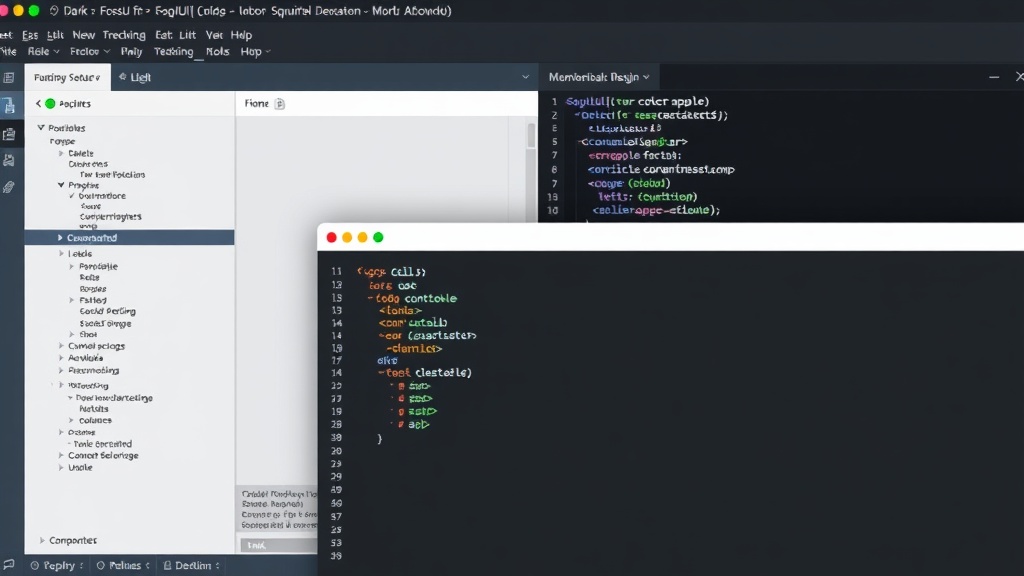Click the icon beside the "Light" tab label
This screenshot has width=1024, height=576.
pyautogui.click(x=123, y=77)
